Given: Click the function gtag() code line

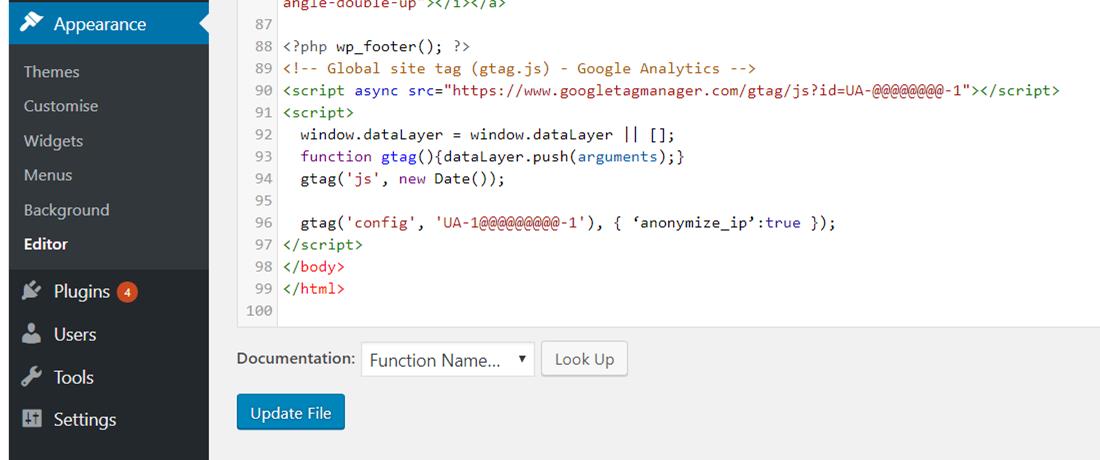Looking at the screenshot, I should coord(492,156).
